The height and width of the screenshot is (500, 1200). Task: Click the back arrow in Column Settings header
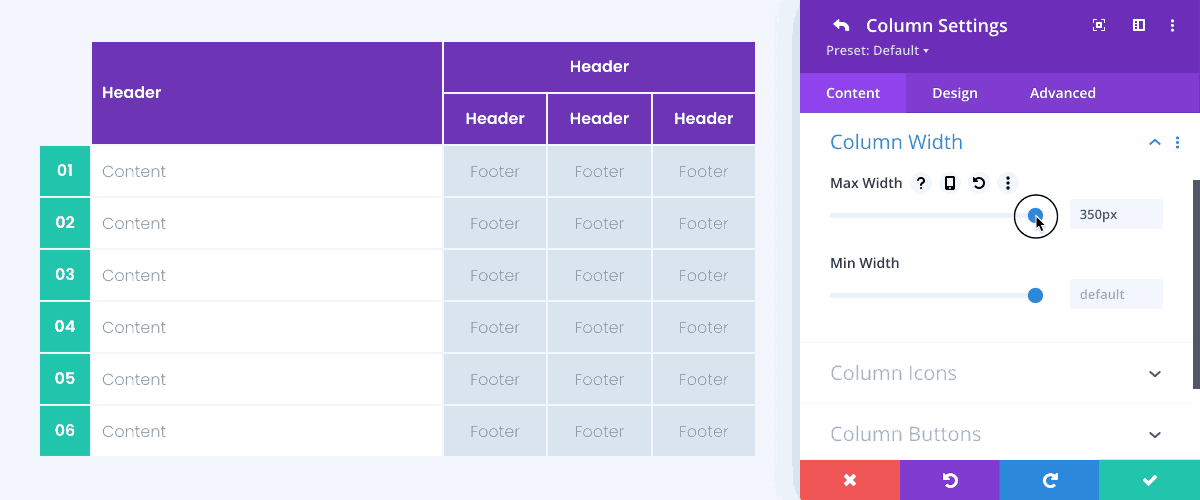click(841, 26)
